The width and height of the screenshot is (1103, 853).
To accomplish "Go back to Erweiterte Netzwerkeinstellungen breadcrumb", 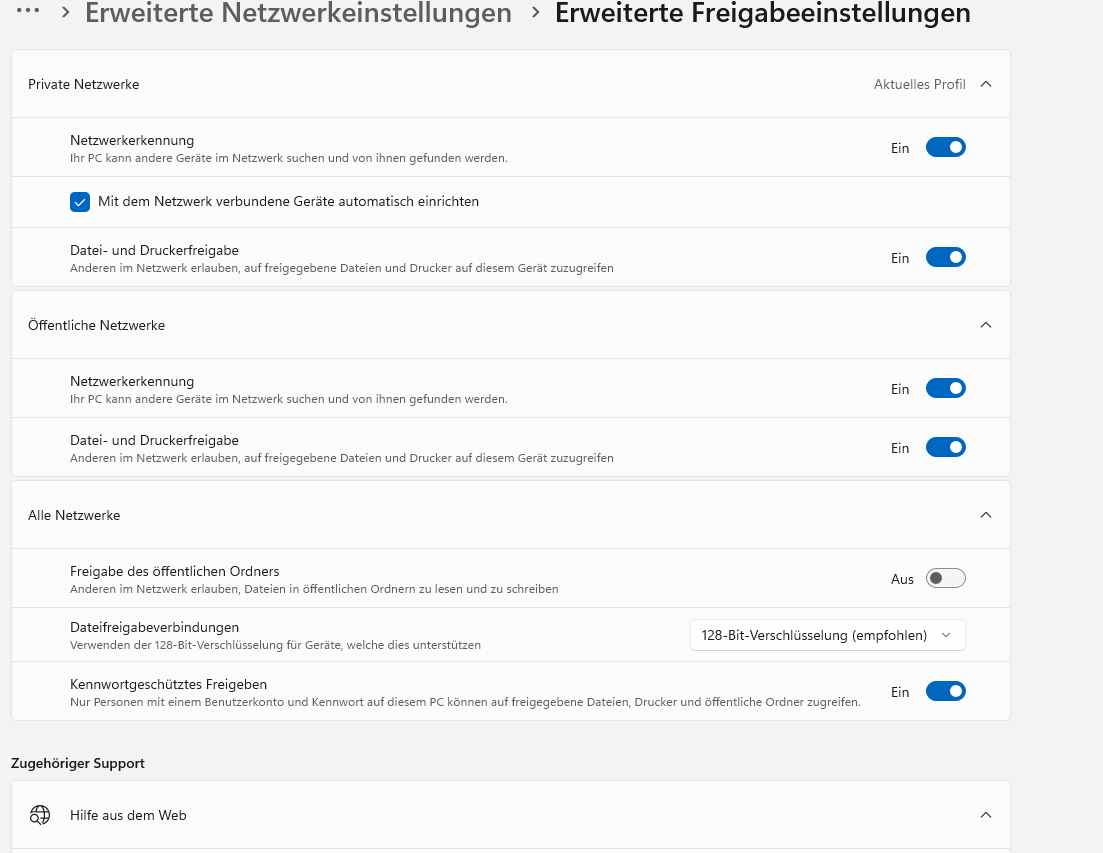I will point(298,13).
